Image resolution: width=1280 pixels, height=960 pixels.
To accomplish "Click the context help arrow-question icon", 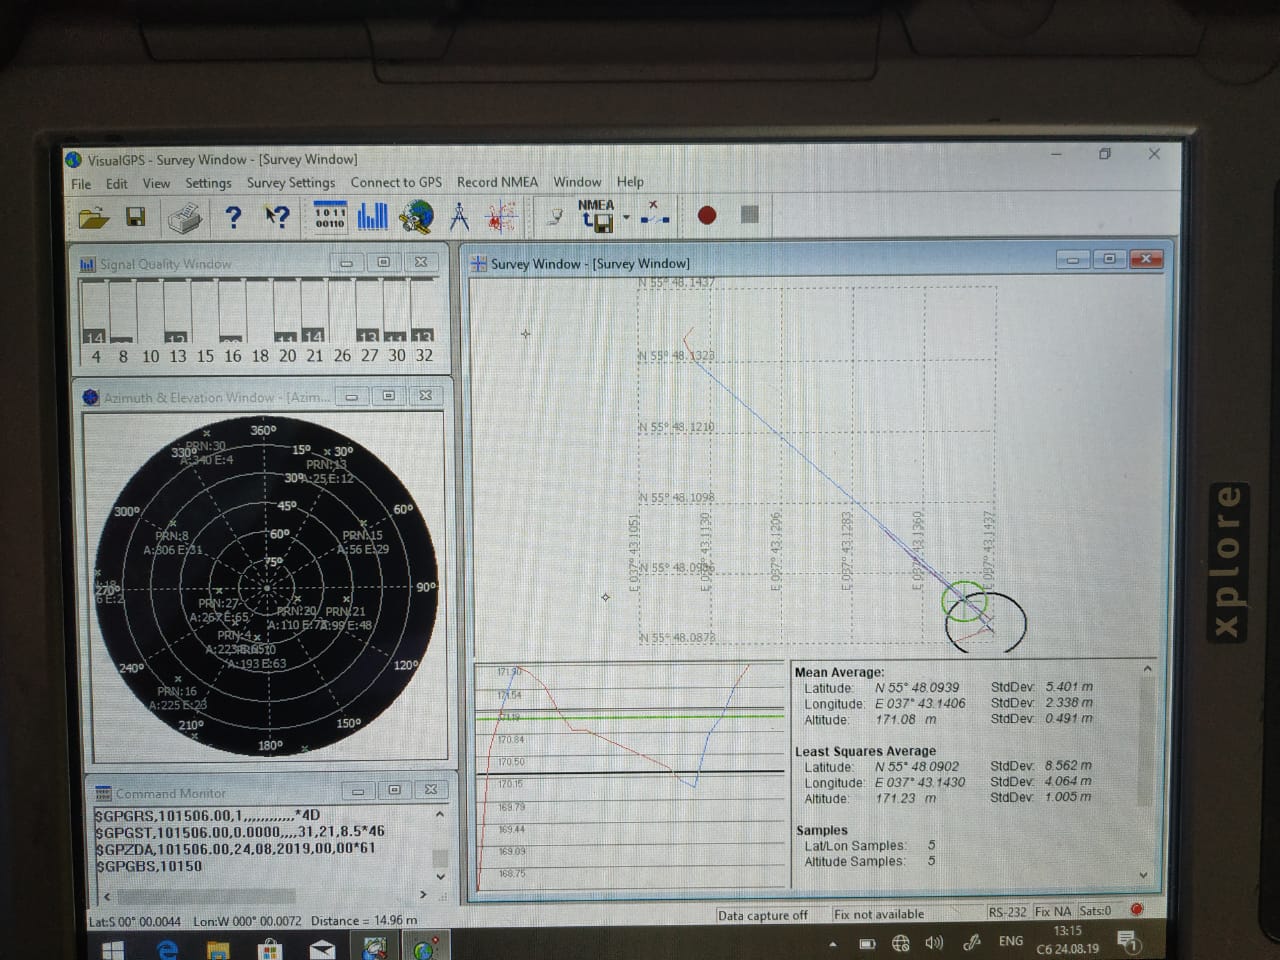I will point(277,217).
